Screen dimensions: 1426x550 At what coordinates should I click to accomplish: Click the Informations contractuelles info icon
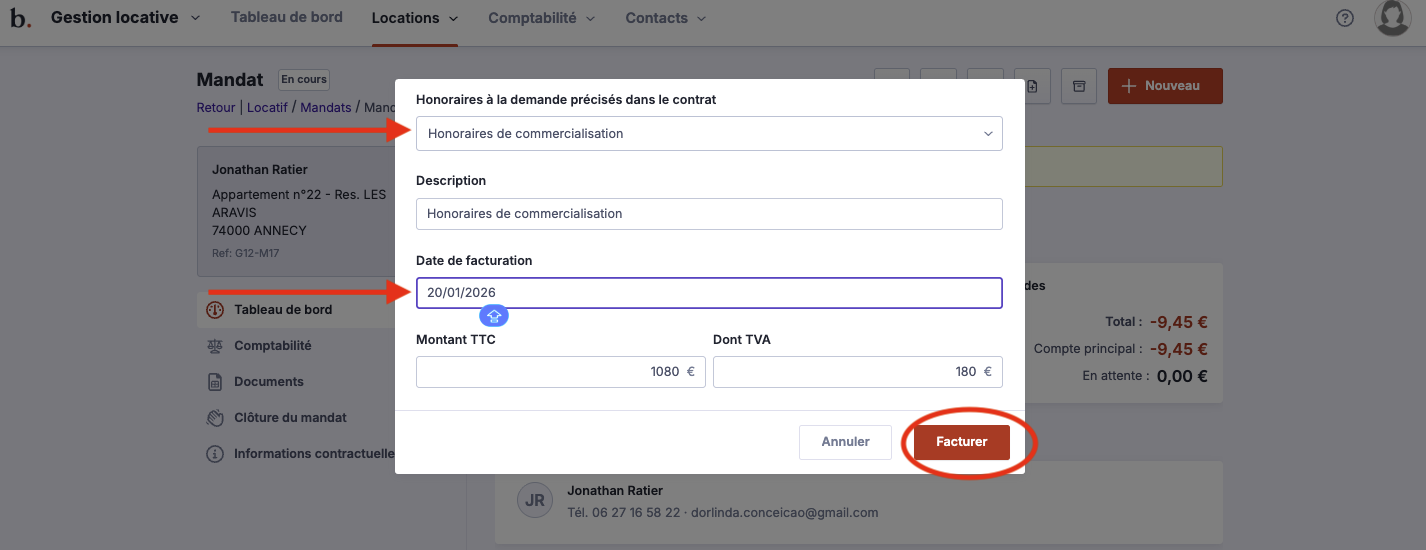tap(214, 454)
